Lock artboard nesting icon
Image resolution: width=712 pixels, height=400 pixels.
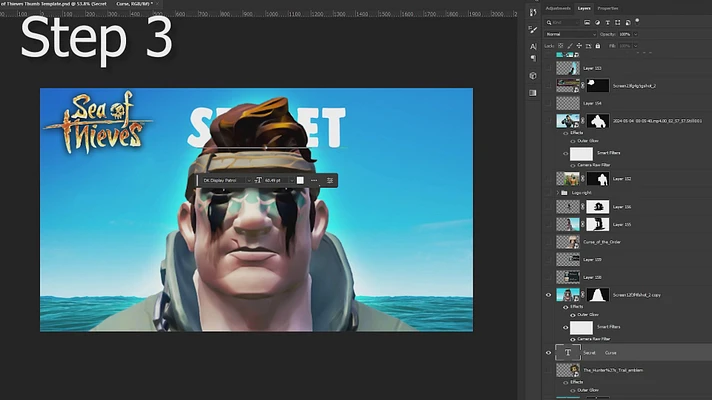(x=588, y=46)
